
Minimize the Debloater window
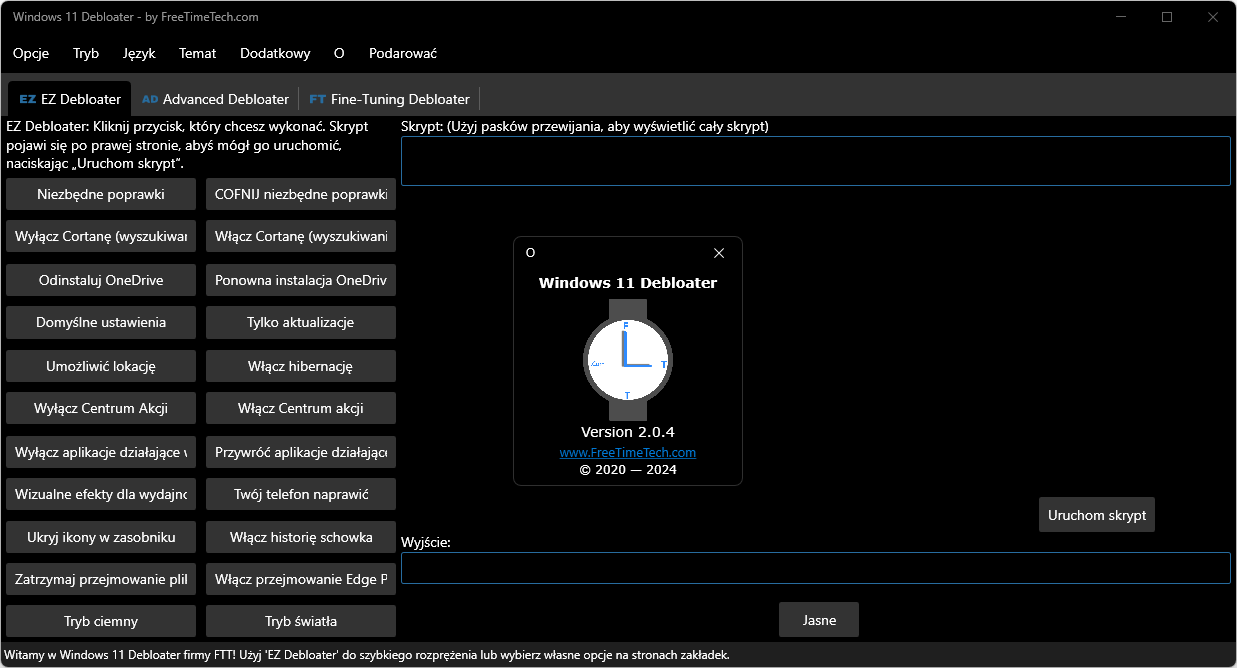point(1121,17)
